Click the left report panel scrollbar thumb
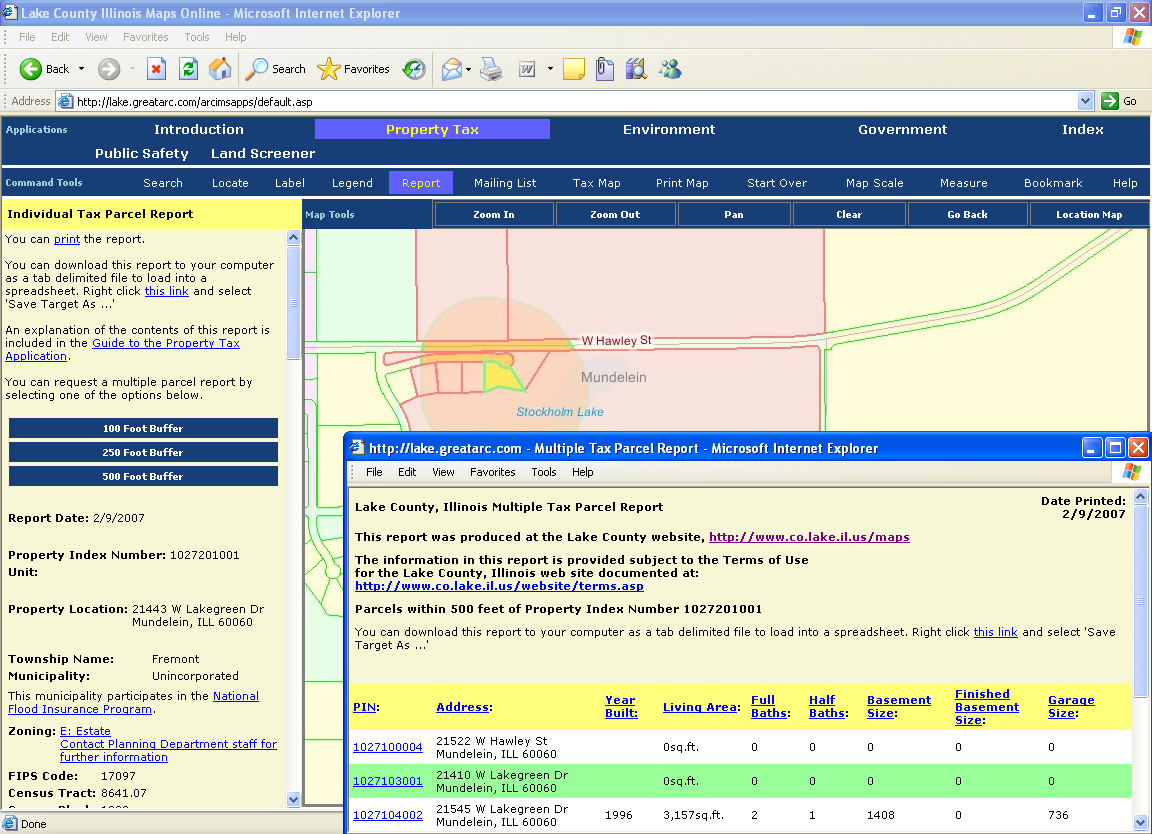Image resolution: width=1152 pixels, height=834 pixels. (293, 302)
